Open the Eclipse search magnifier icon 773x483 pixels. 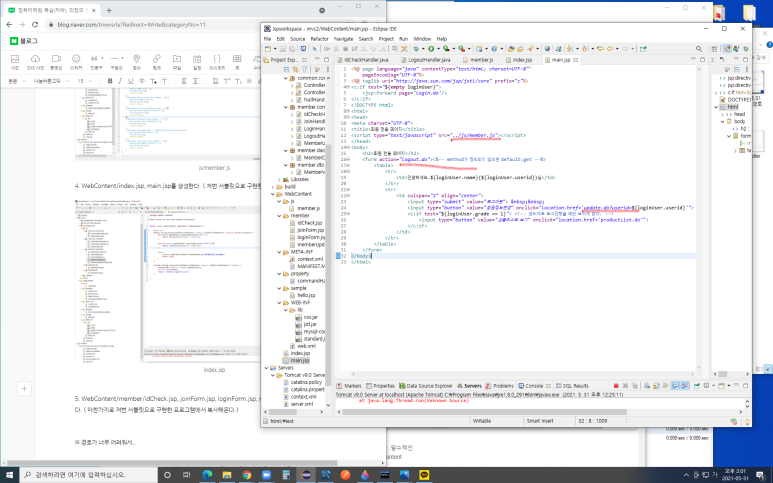[699, 49]
